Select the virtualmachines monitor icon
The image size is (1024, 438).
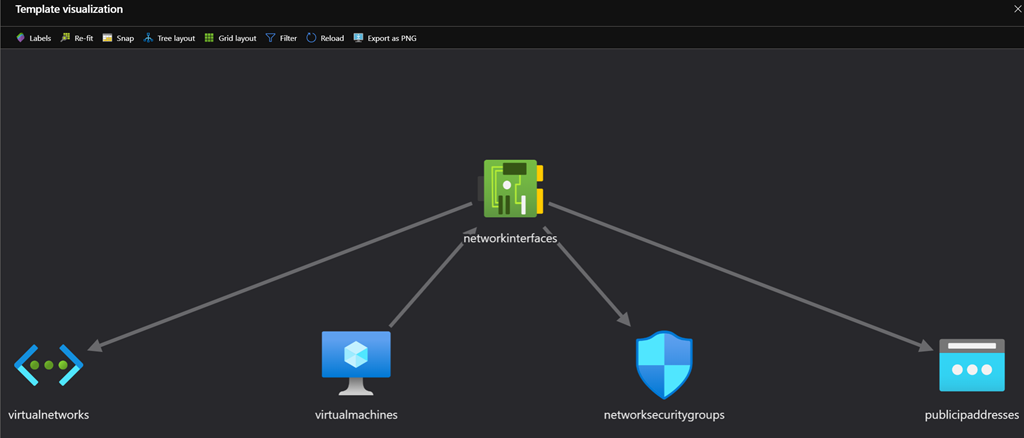(x=356, y=363)
